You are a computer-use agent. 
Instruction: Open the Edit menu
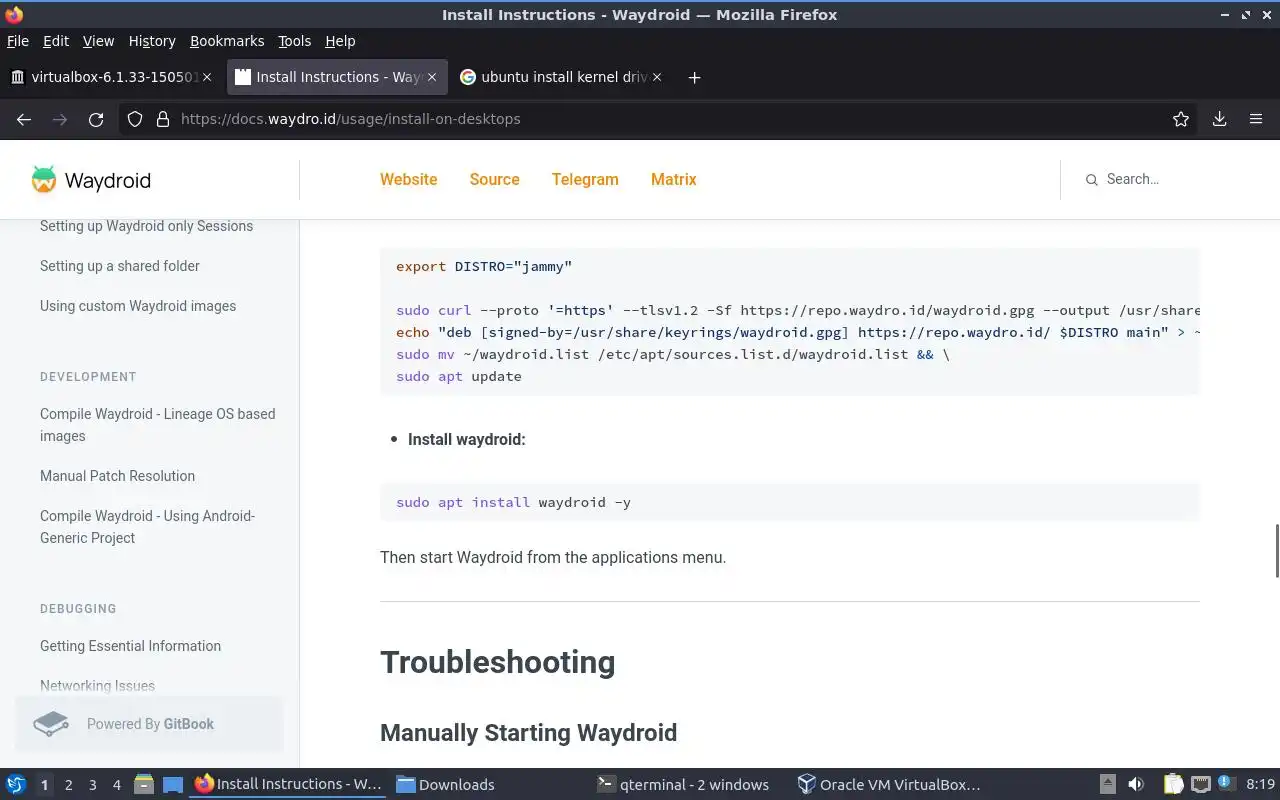click(56, 41)
